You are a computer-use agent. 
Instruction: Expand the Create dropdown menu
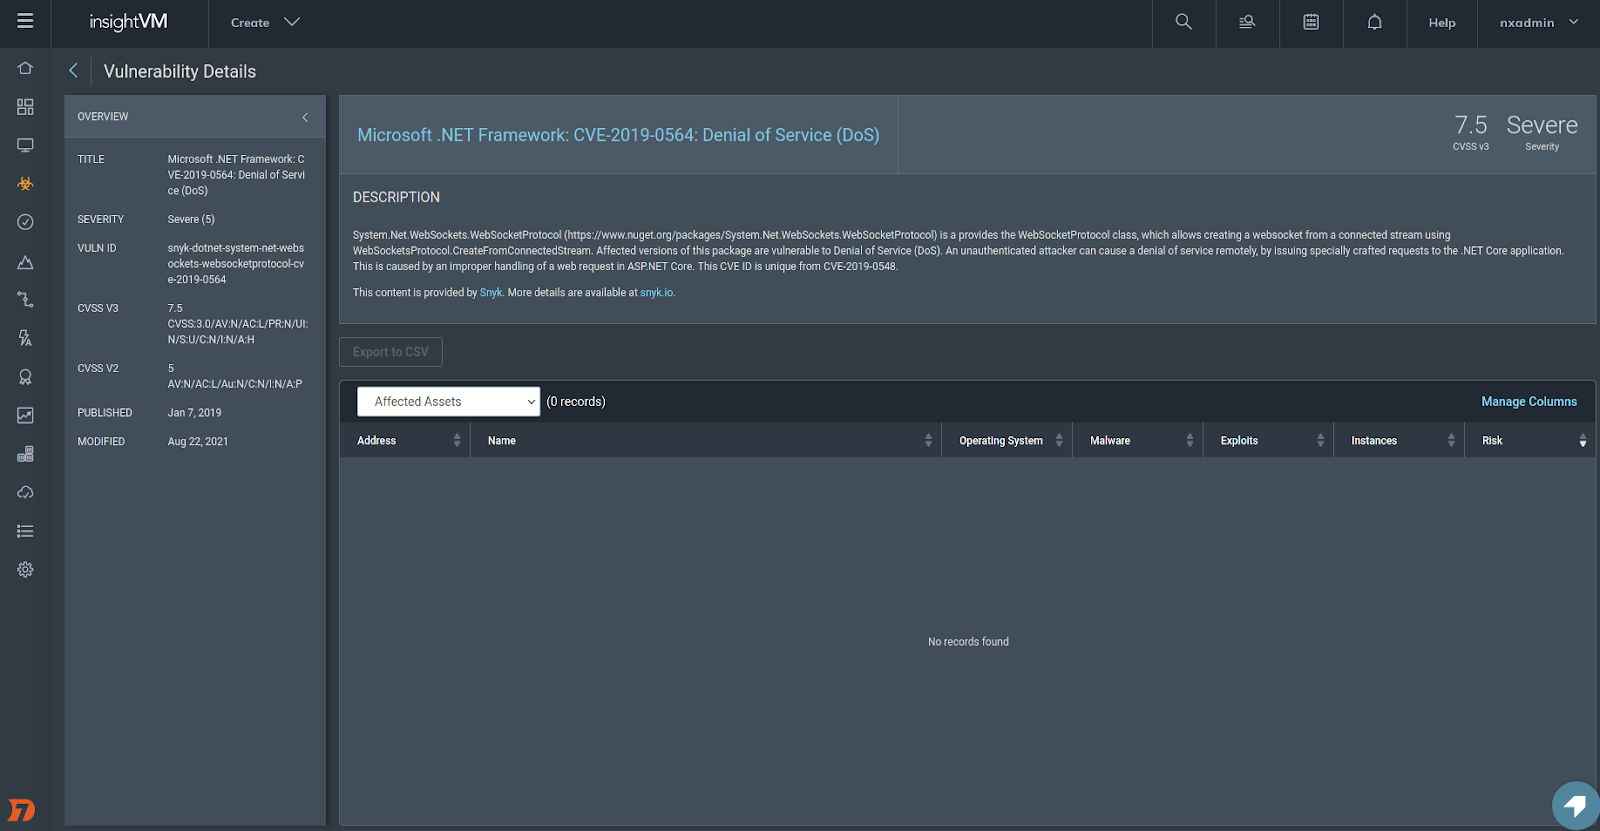pyautogui.click(x=264, y=22)
